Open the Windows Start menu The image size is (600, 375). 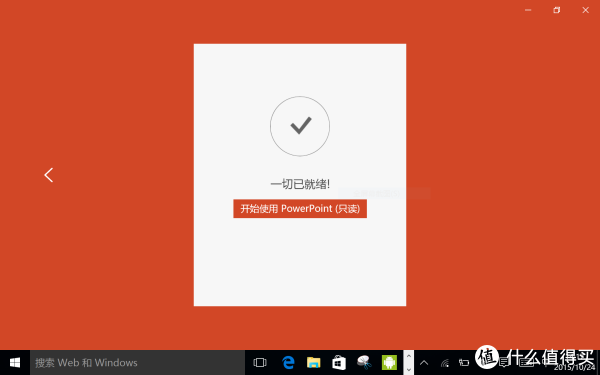15,362
